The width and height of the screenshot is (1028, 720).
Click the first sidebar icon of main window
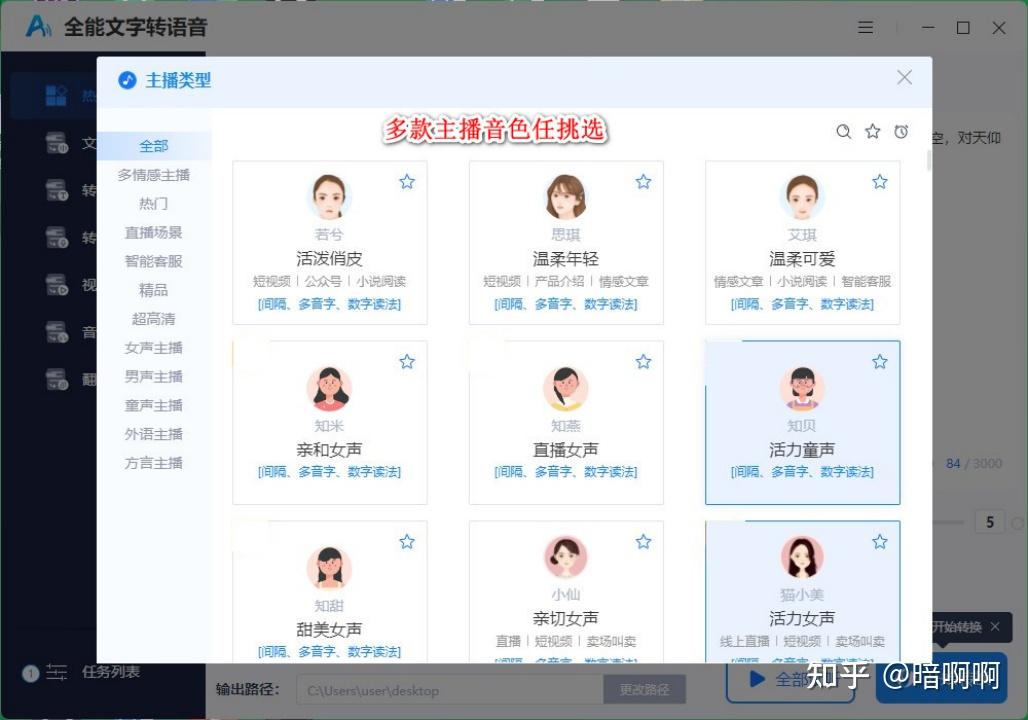pyautogui.click(x=56, y=96)
